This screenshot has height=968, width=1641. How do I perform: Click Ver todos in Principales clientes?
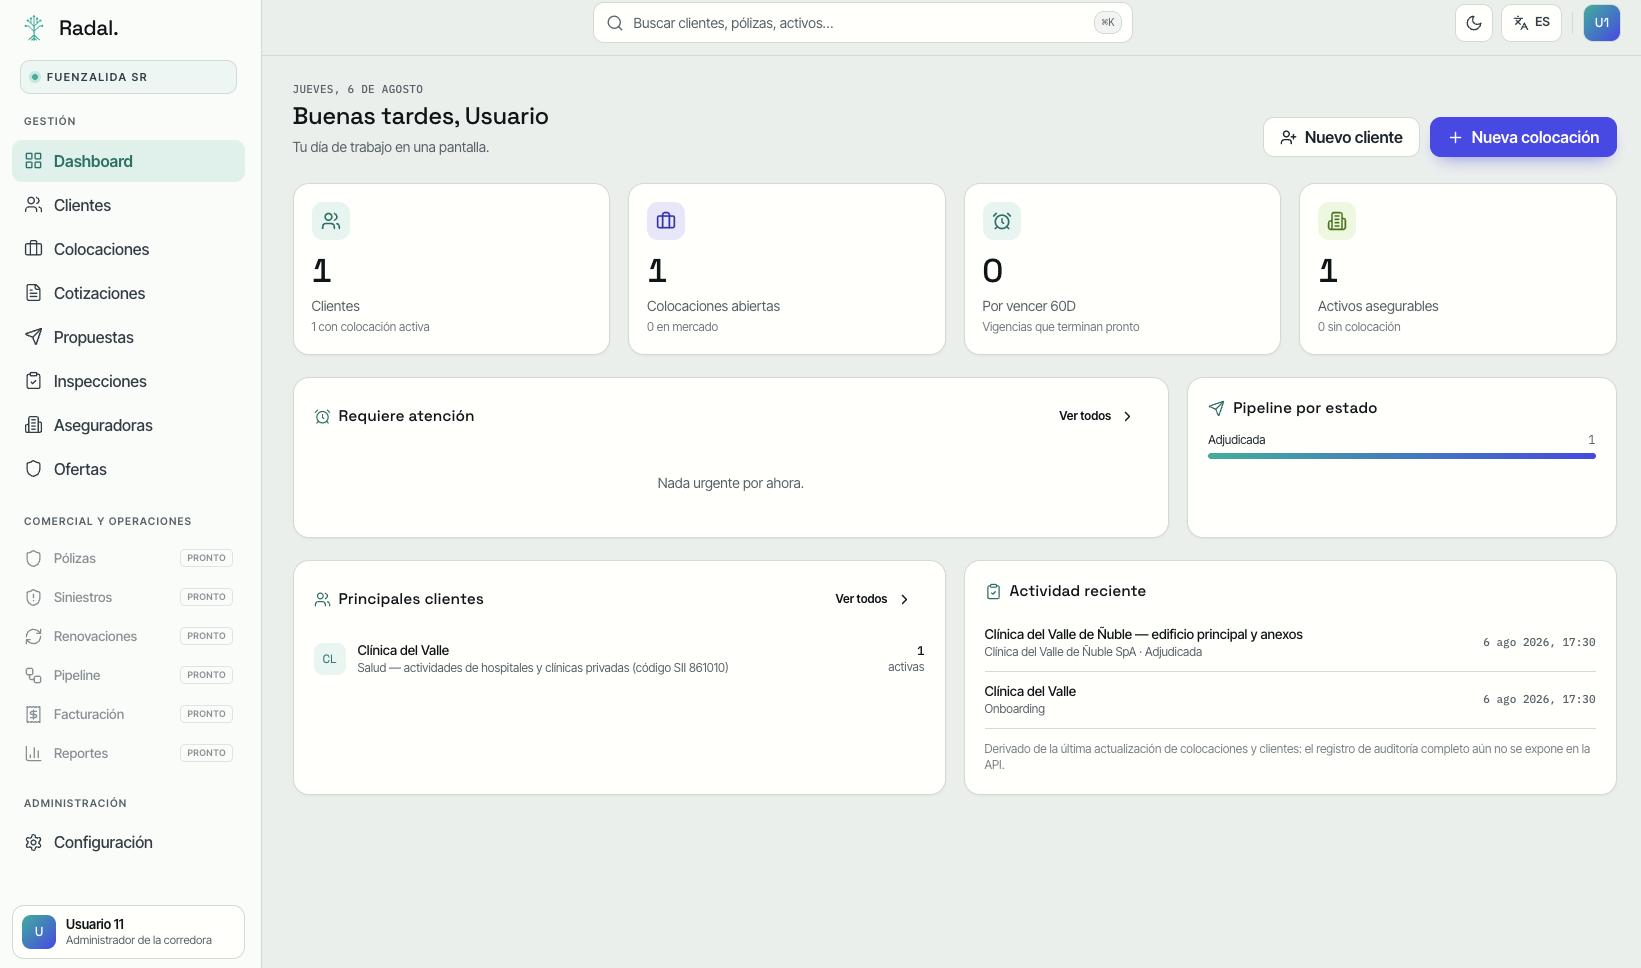tap(872, 599)
